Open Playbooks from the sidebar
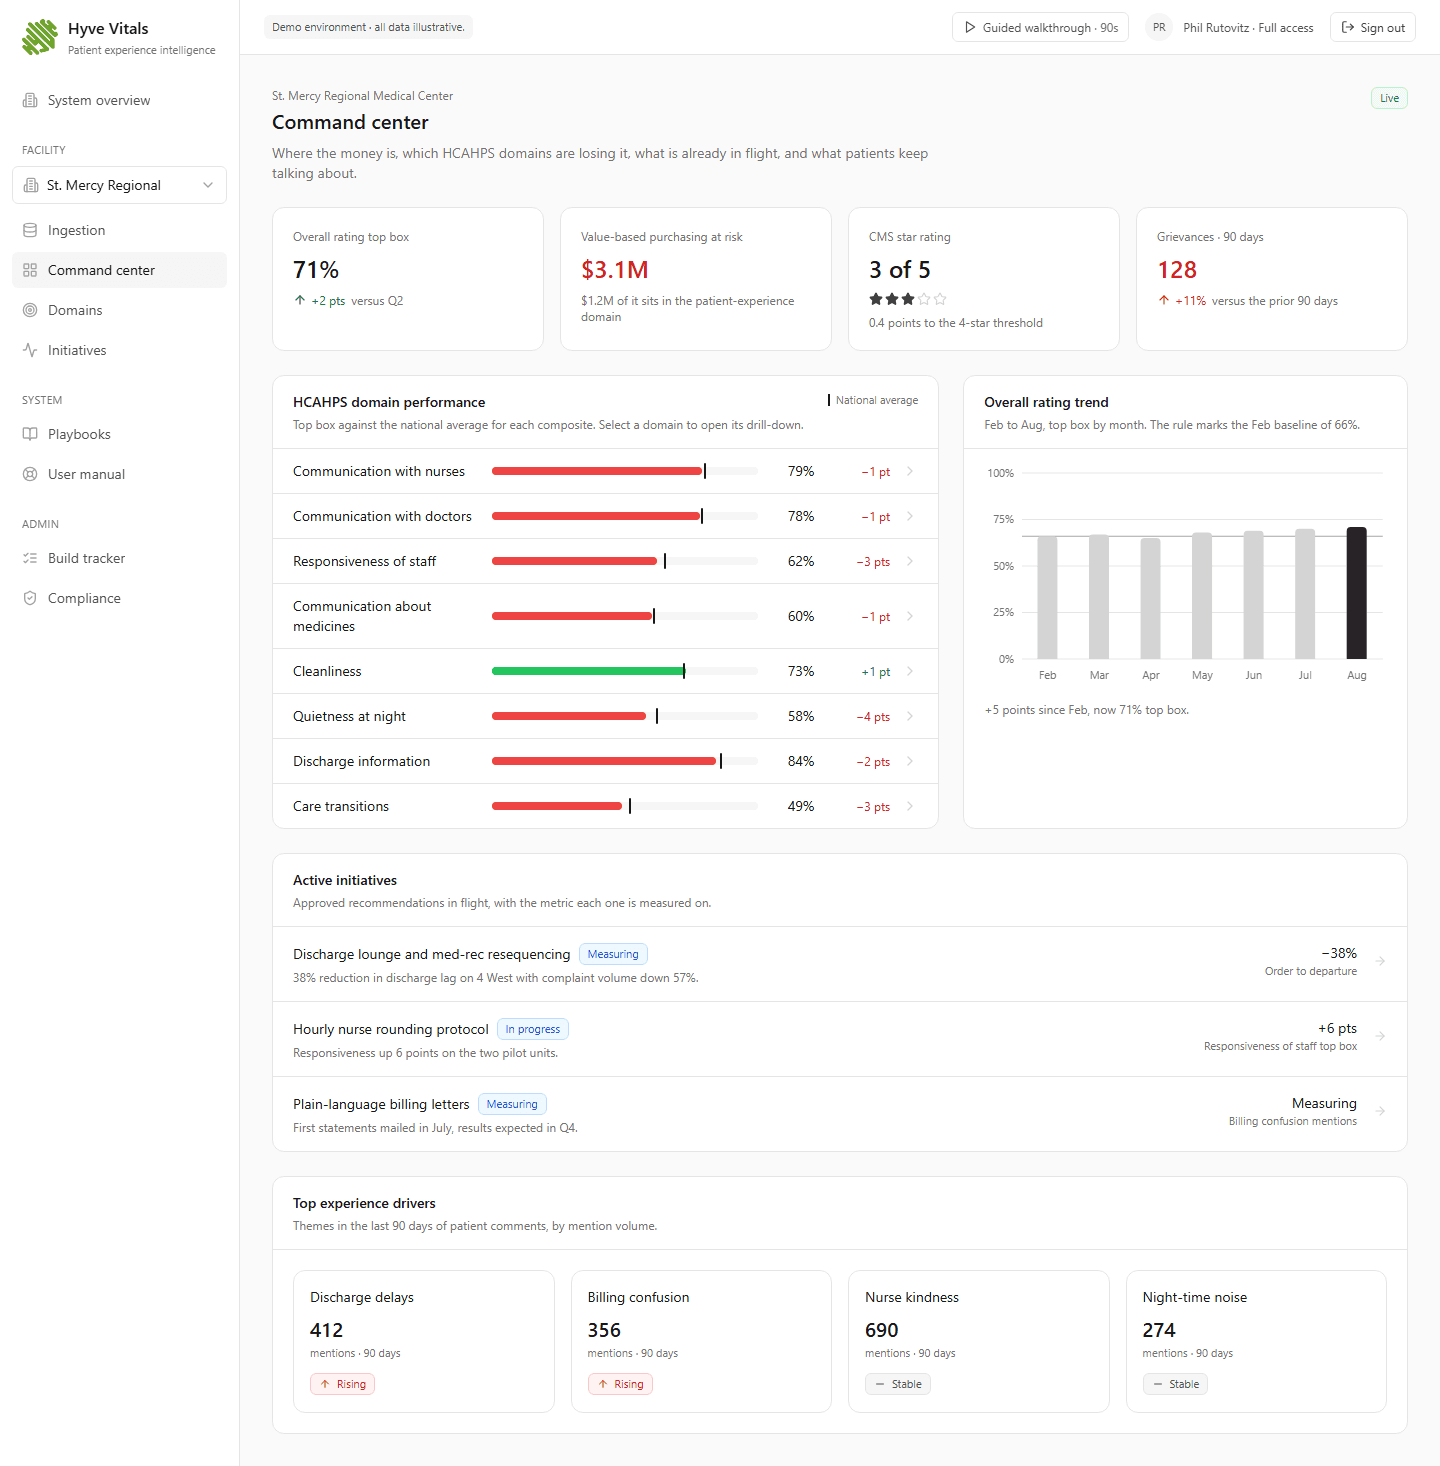The image size is (1440, 1466). click(119, 434)
